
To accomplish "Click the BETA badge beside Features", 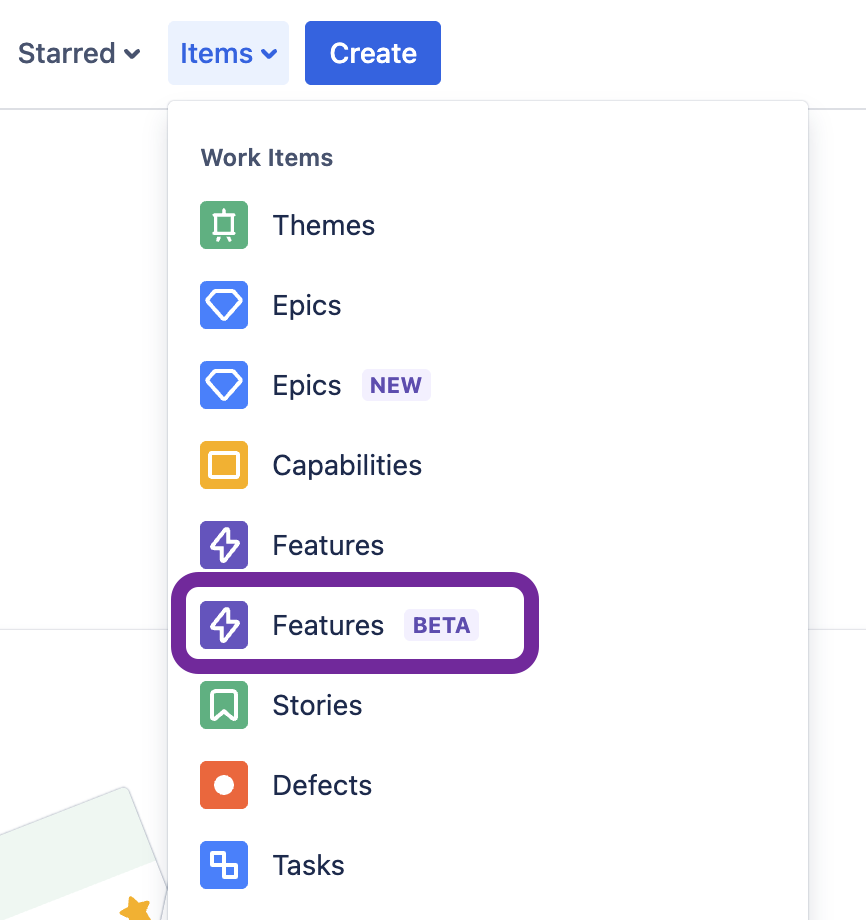I will pos(441,625).
